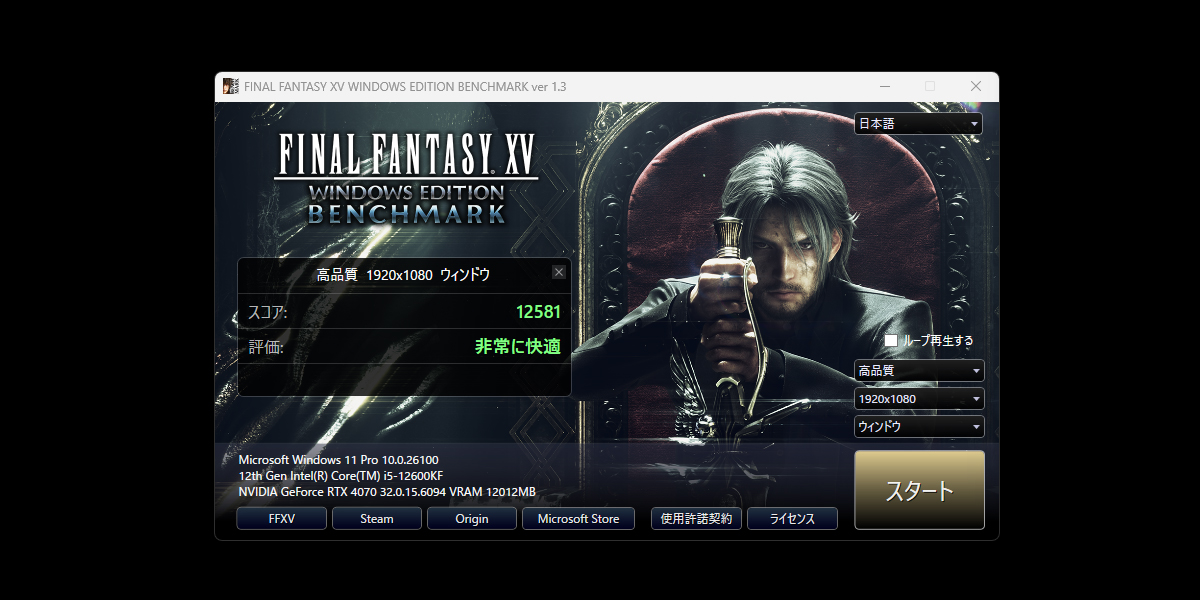Click the FFXV button
The width and height of the screenshot is (1200, 600).
click(x=282, y=519)
